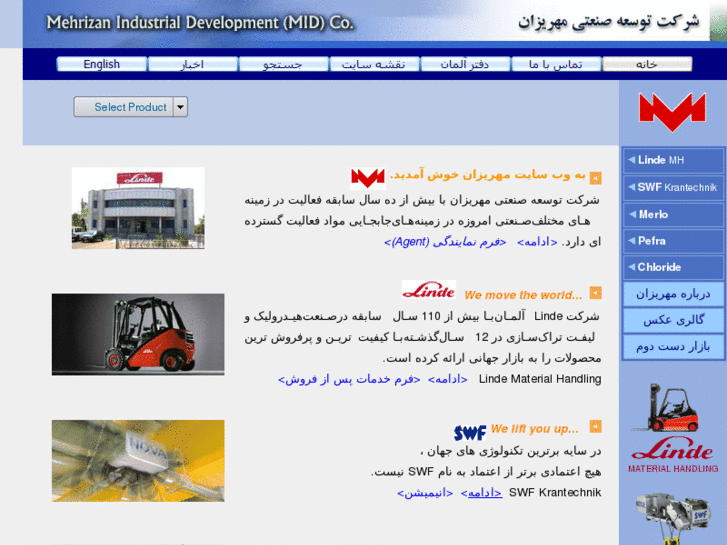Click orange bullet icon next to welcome heading
The width and height of the screenshot is (727, 545).
coord(595,178)
